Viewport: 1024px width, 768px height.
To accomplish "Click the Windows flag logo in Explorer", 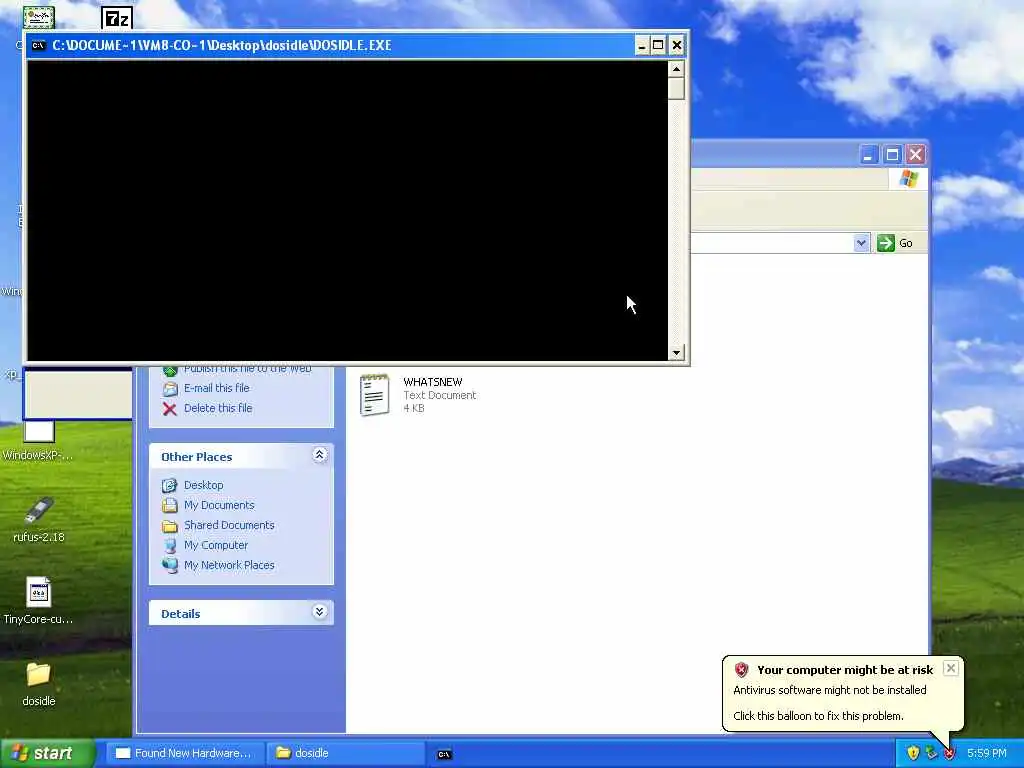I will pos(908,179).
